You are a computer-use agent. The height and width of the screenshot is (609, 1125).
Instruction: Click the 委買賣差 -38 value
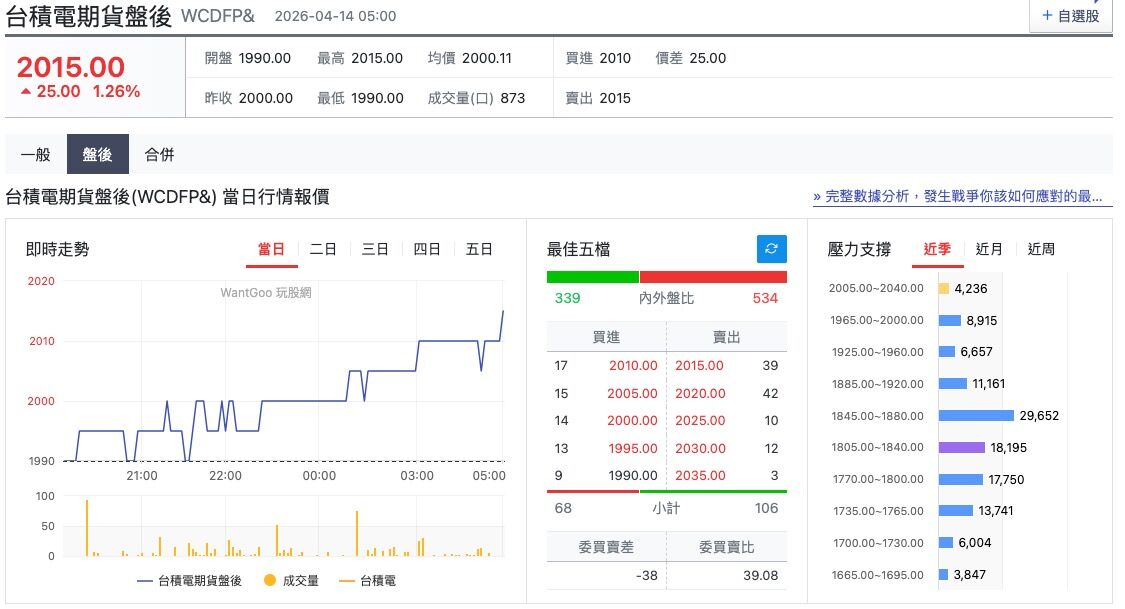[x=646, y=576]
